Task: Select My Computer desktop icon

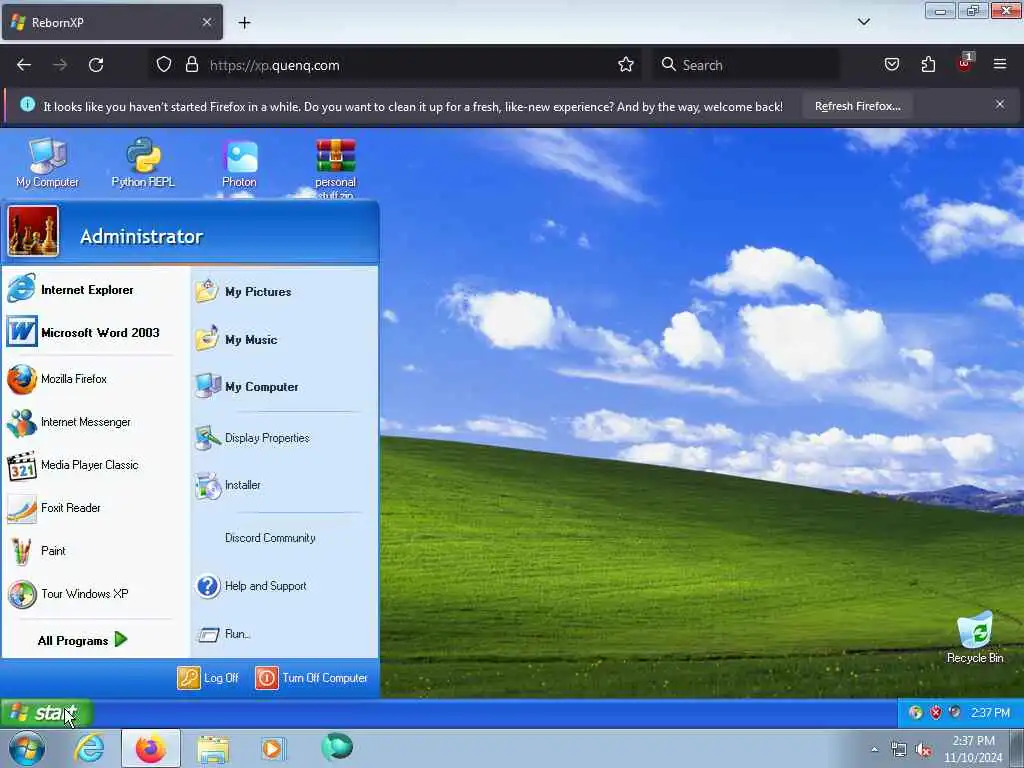Action: [47, 163]
